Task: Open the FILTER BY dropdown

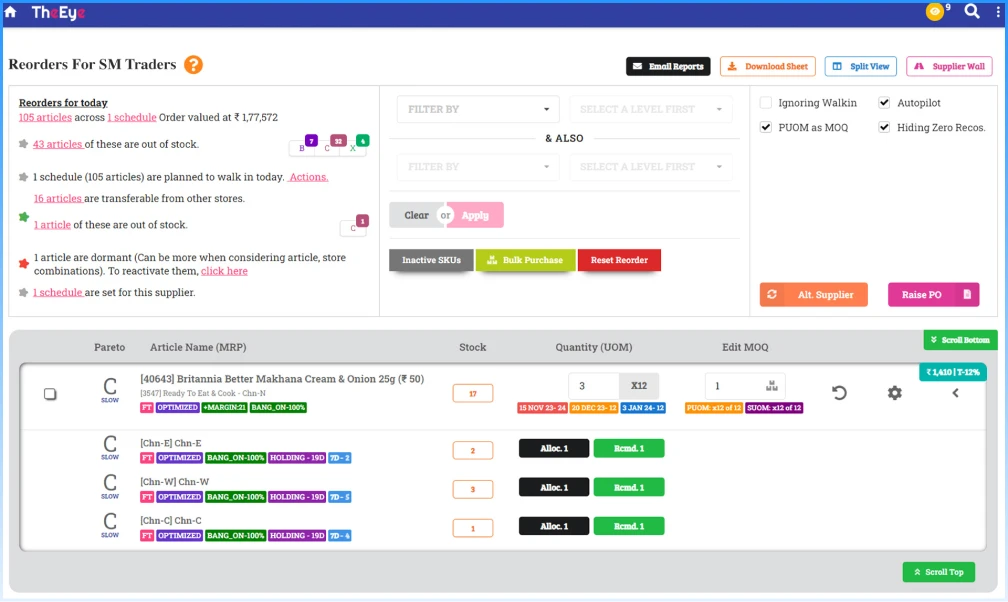Action: click(477, 110)
